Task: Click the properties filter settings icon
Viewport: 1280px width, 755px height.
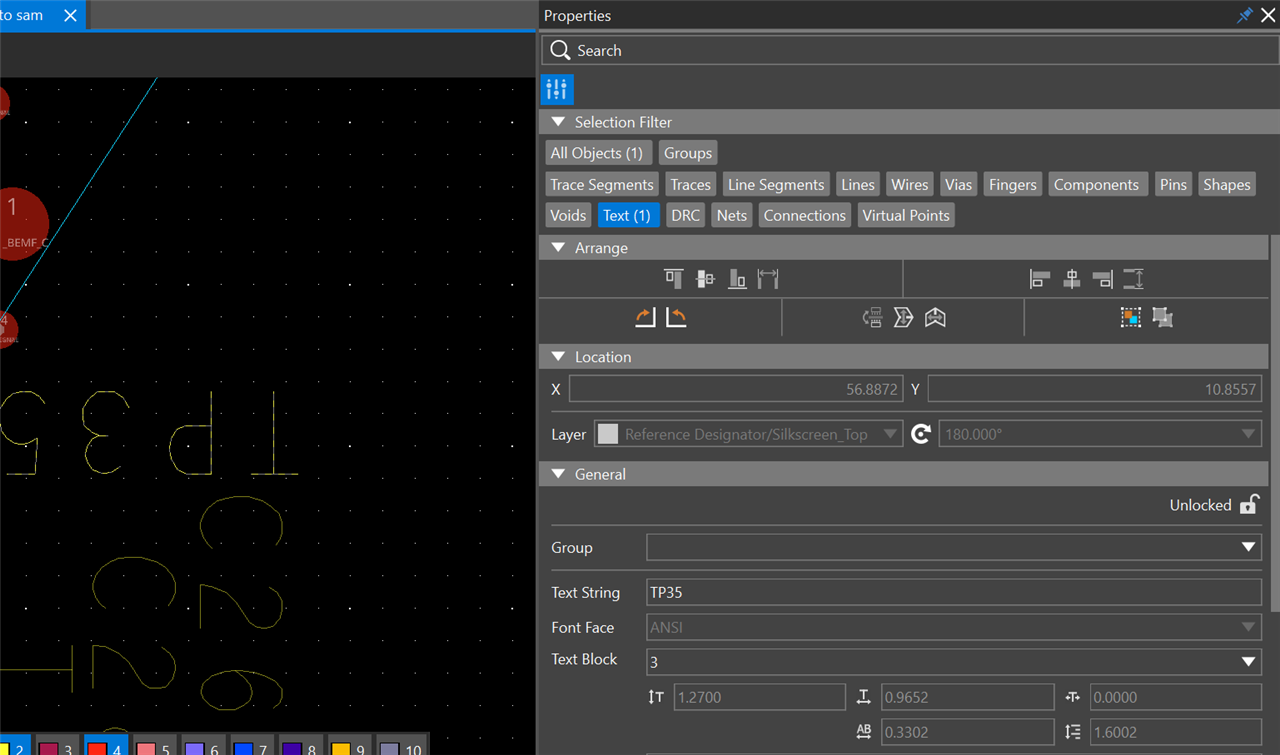Action: [x=557, y=89]
